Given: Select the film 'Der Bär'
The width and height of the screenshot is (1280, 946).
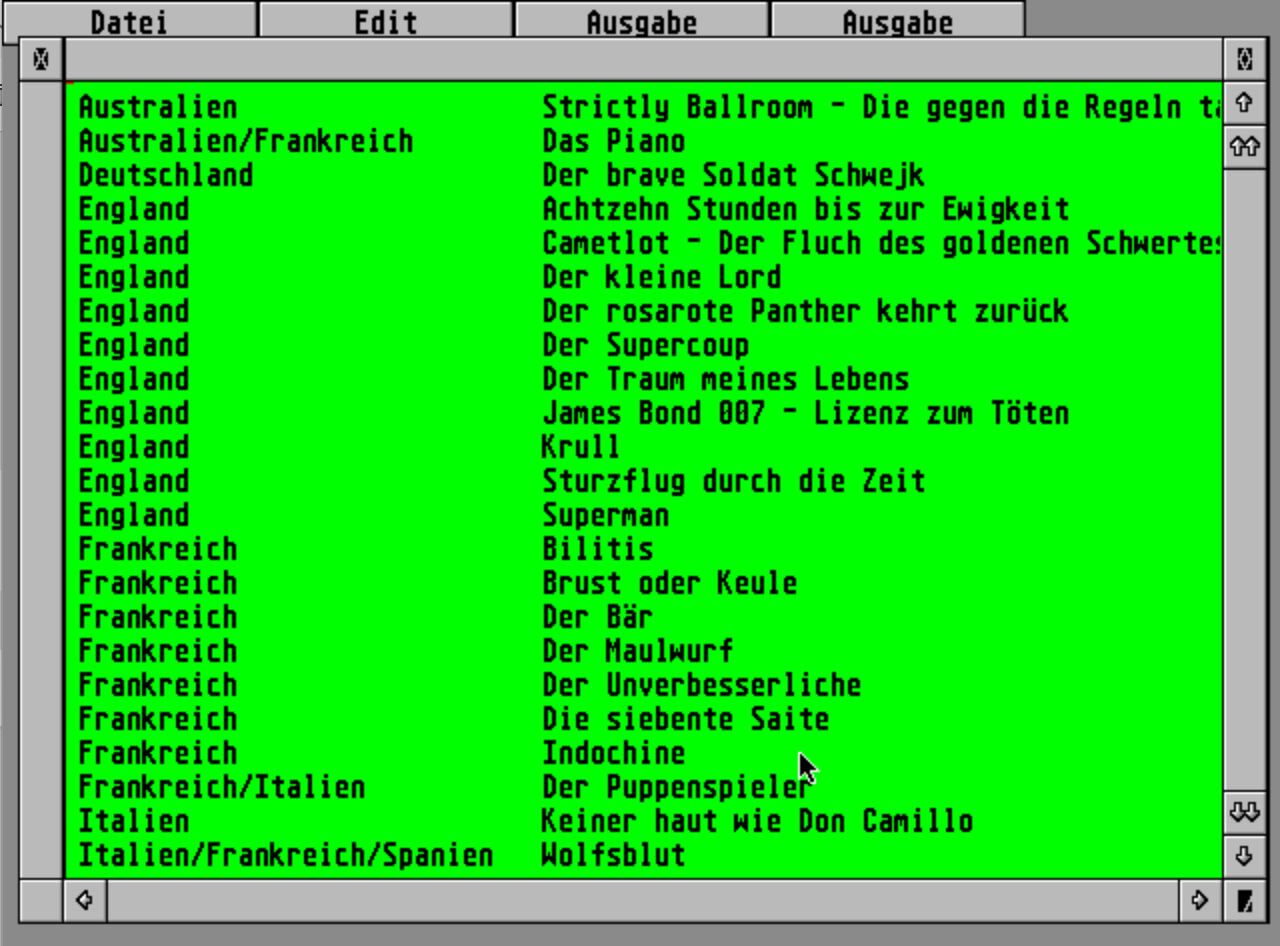Looking at the screenshot, I should pos(597,617).
